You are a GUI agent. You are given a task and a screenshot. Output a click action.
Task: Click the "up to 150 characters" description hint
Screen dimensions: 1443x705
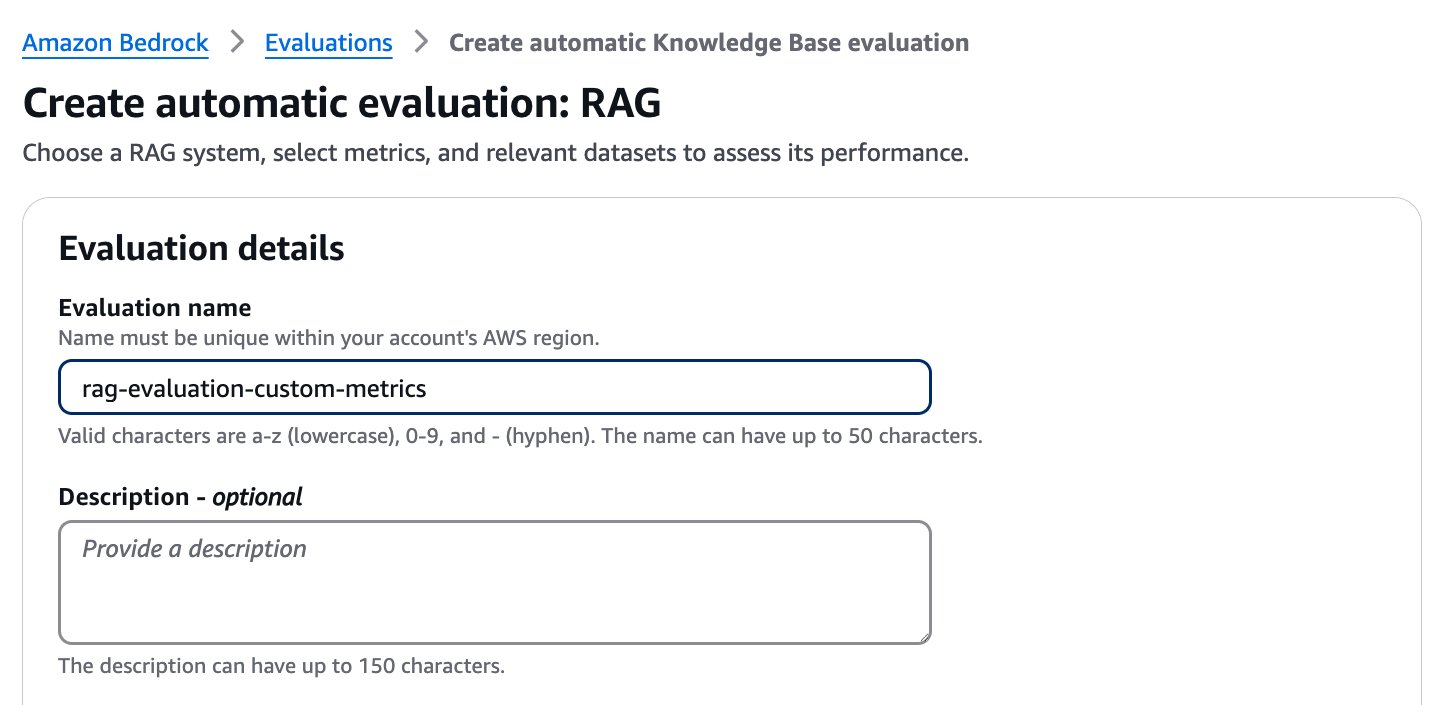coord(282,665)
